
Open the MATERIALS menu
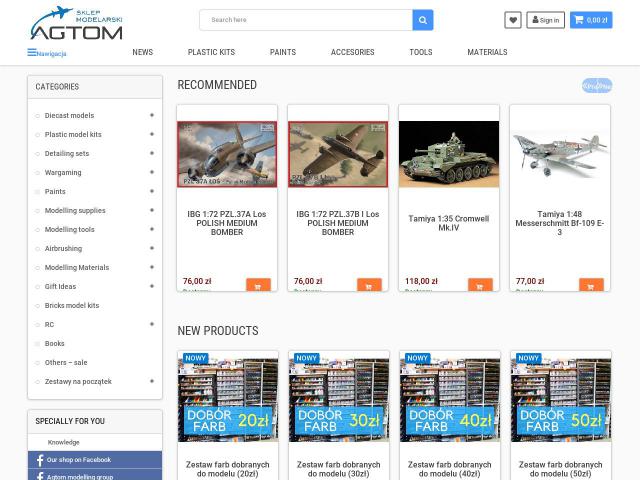tap(487, 52)
